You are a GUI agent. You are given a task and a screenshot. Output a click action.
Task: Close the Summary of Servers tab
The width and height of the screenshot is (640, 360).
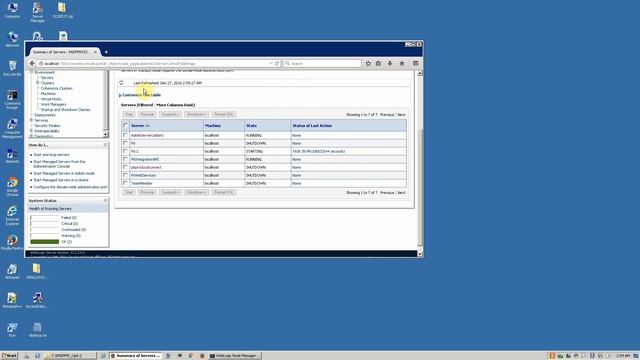[x=96, y=52]
